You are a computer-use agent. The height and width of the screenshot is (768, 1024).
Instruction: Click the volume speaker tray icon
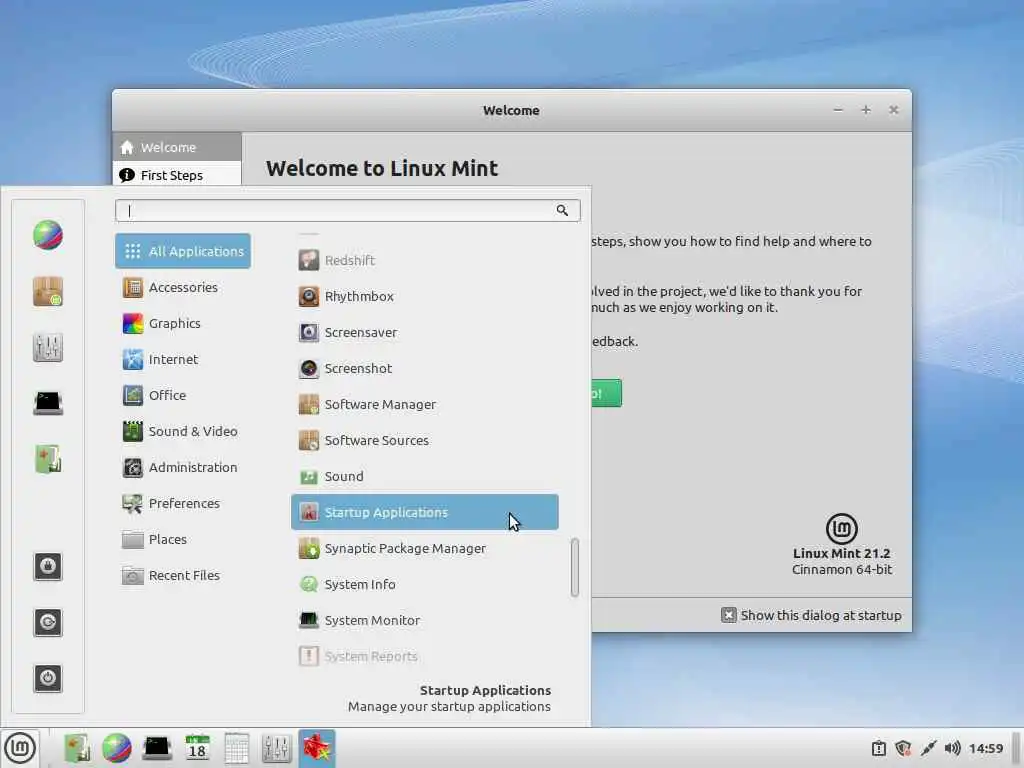pyautogui.click(x=952, y=748)
